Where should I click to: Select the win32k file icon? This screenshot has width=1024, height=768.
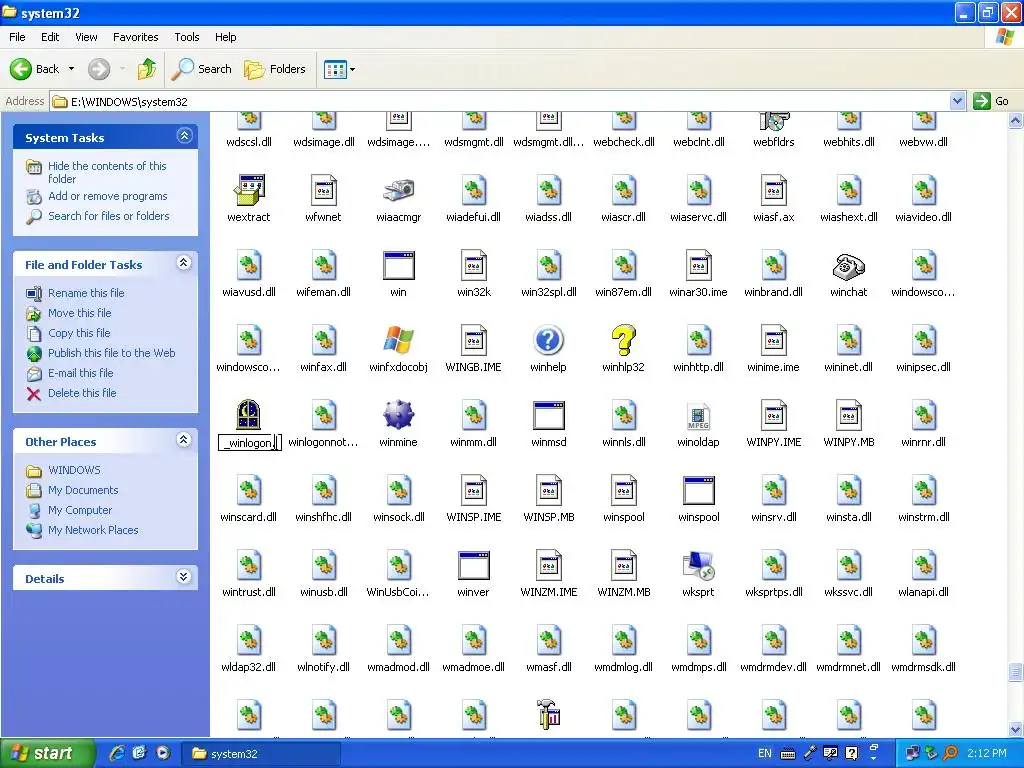coord(473,265)
